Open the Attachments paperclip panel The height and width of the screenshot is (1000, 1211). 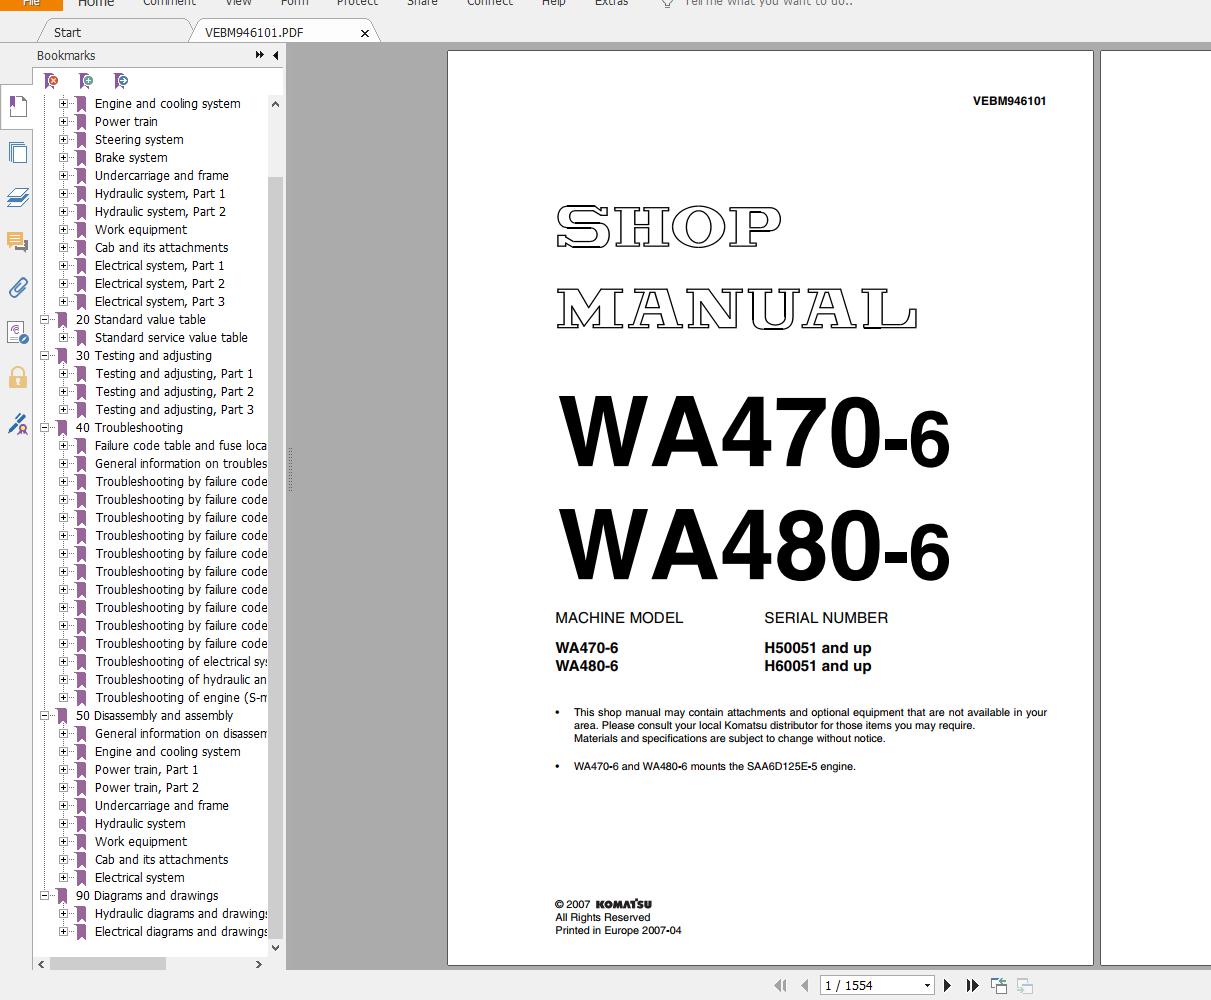pos(17,288)
